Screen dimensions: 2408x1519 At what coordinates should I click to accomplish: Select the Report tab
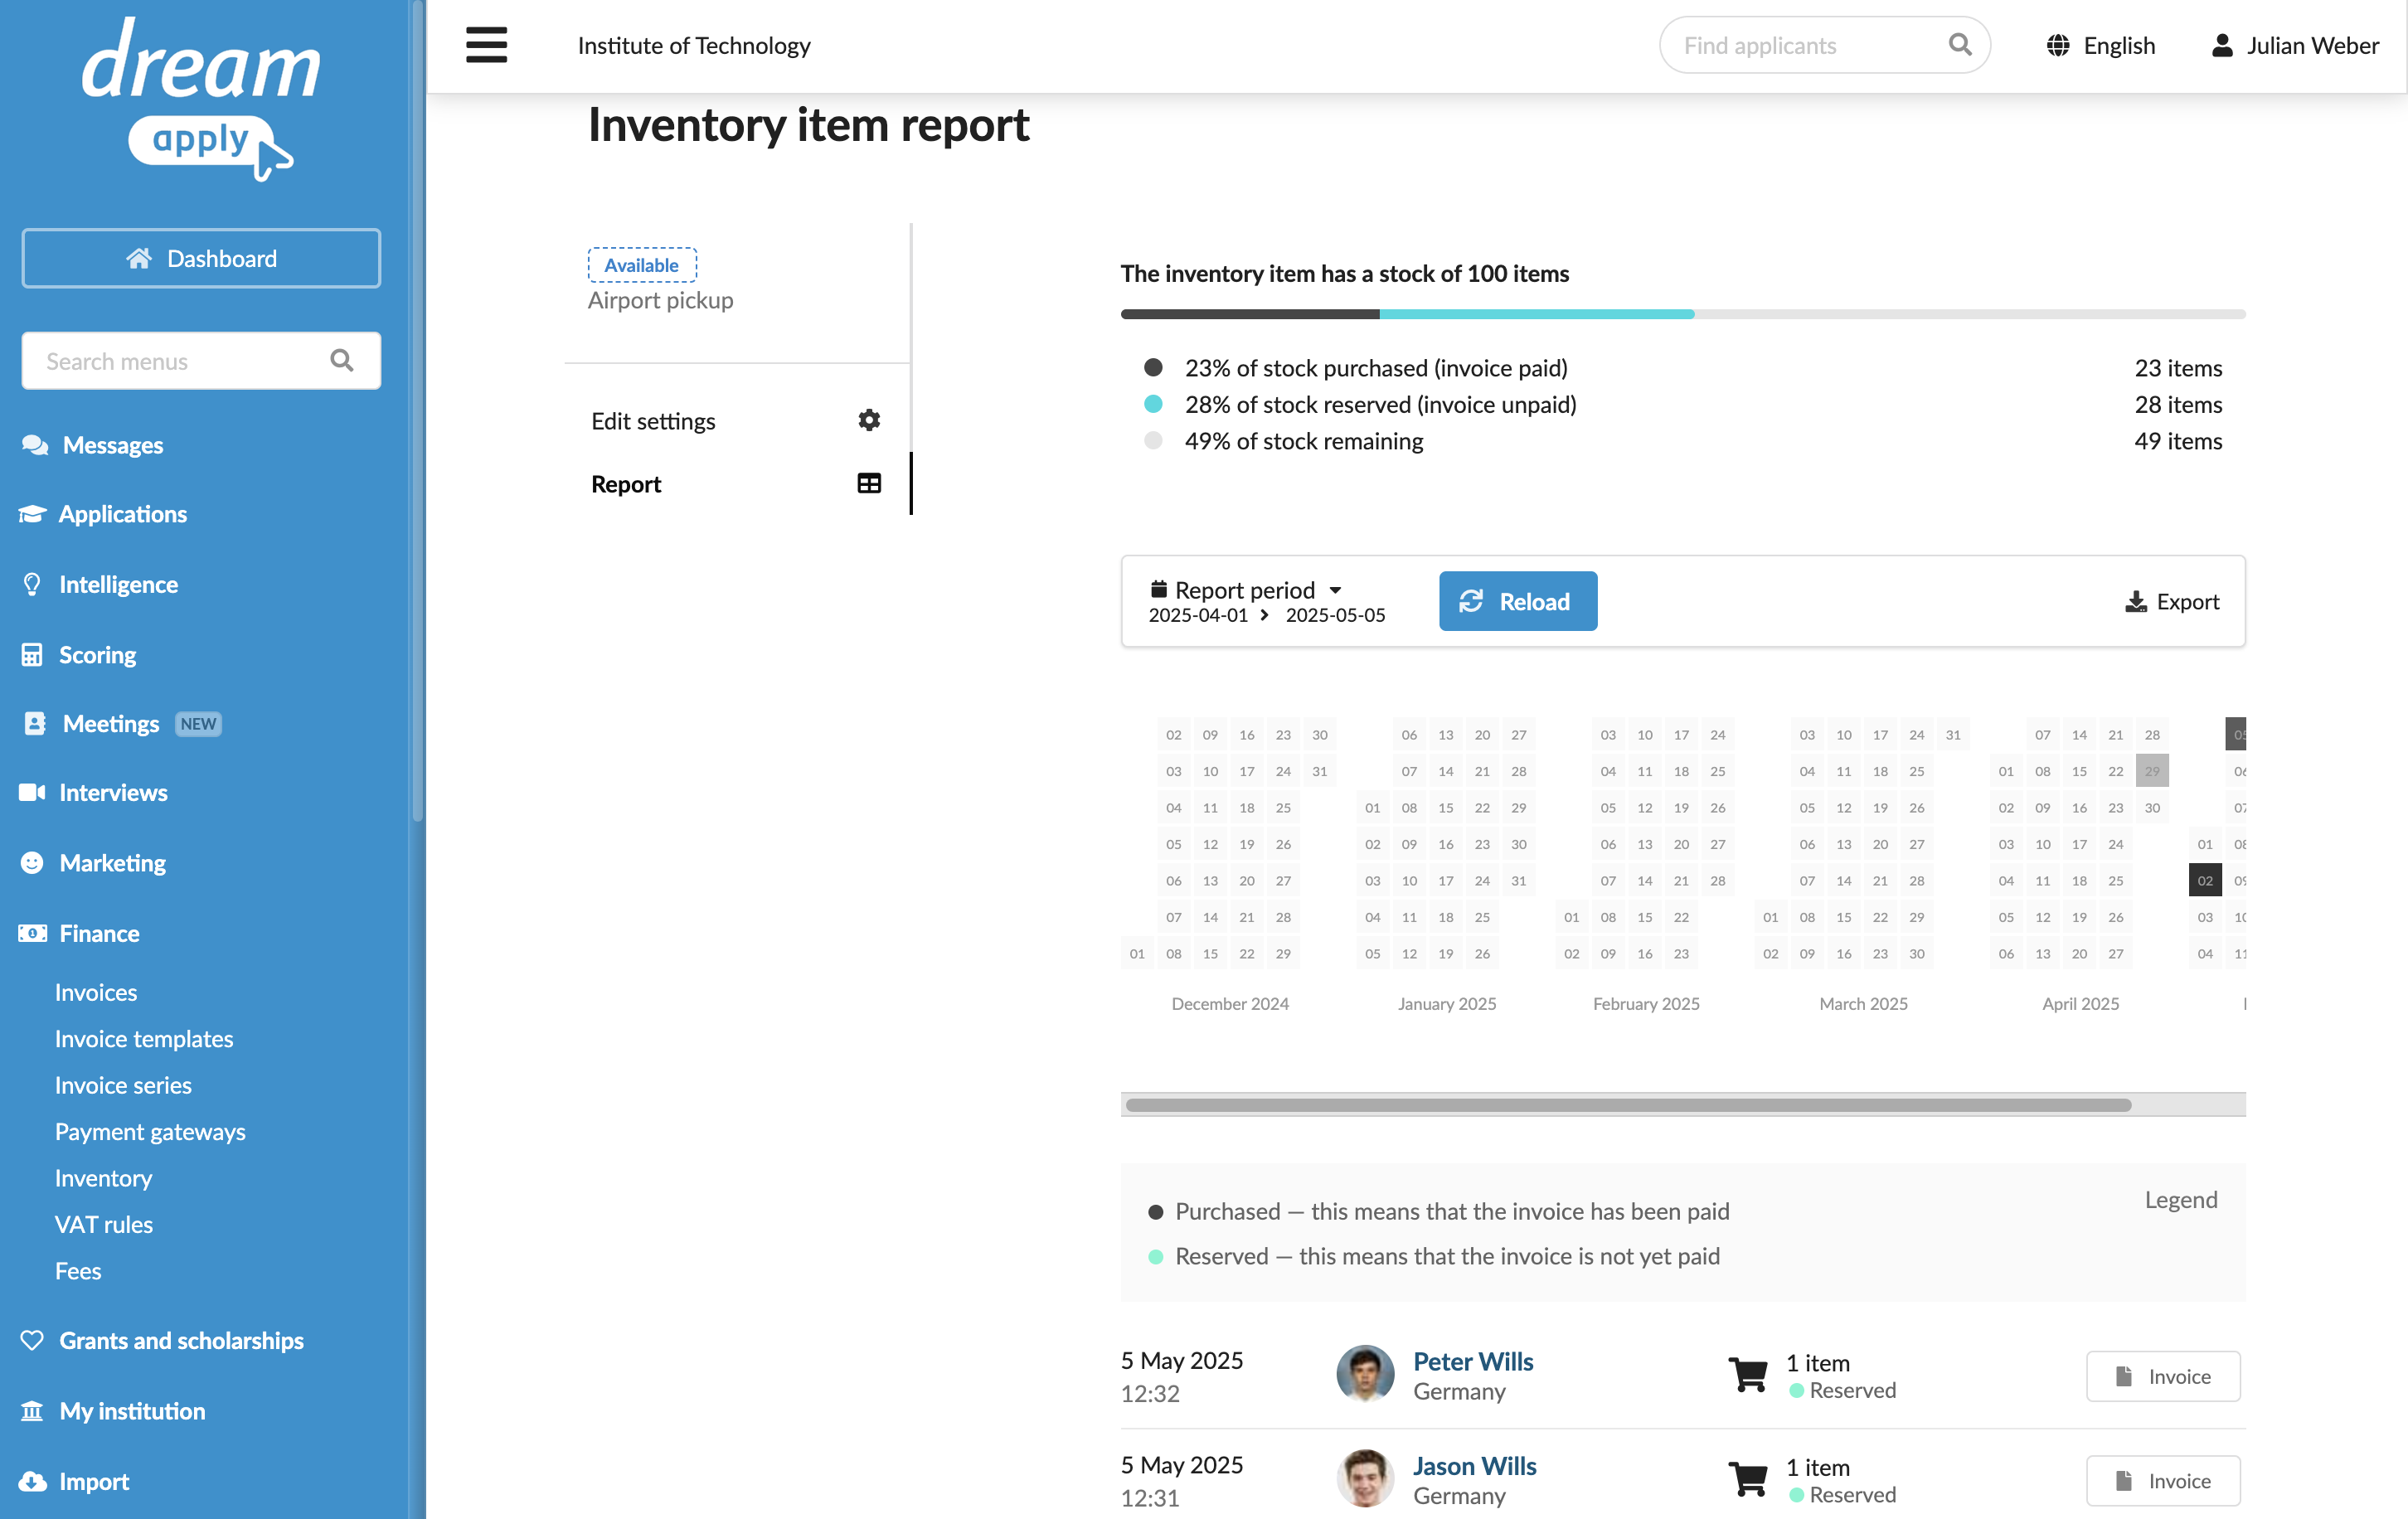736,484
